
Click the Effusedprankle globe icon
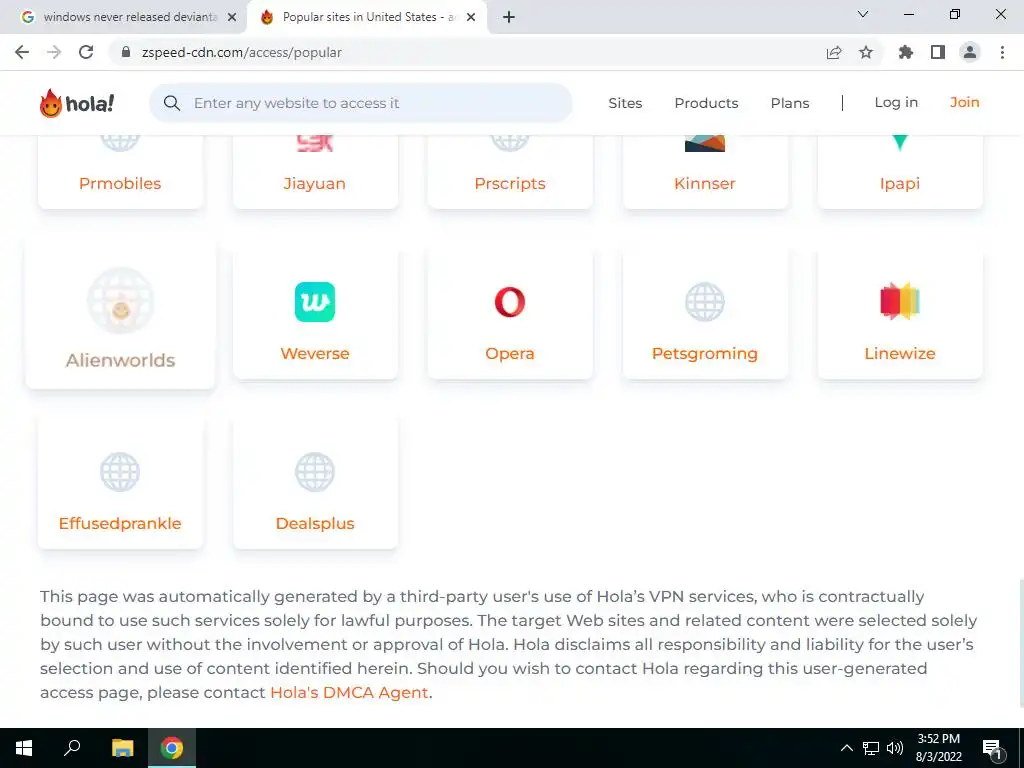tap(120, 472)
